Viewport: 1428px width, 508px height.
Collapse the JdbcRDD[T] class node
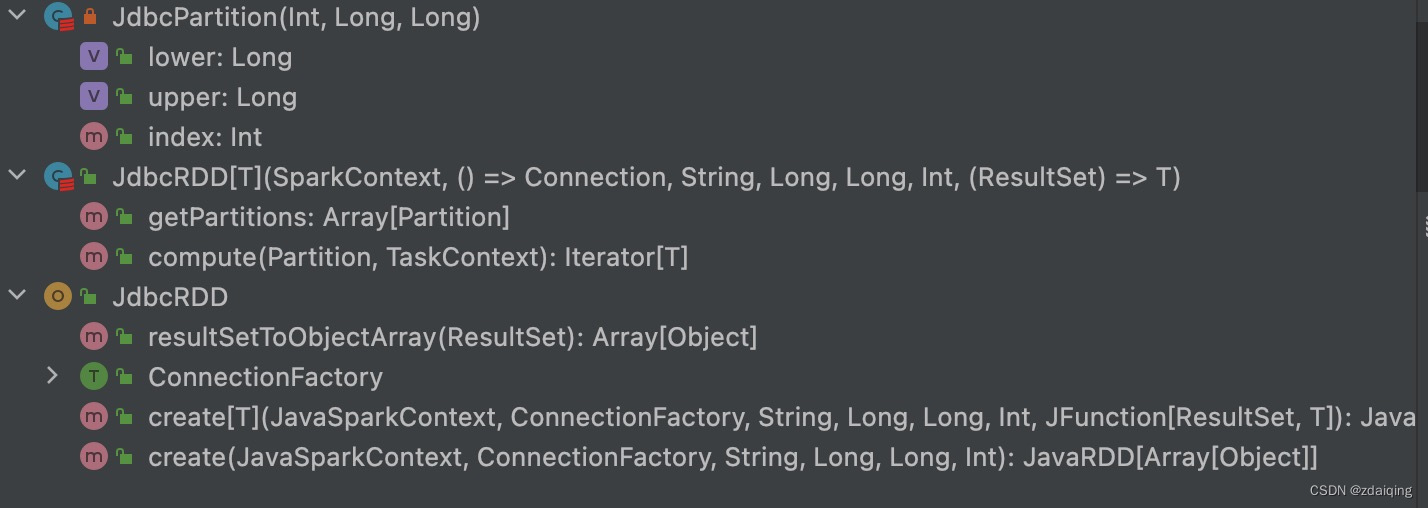click(x=17, y=177)
